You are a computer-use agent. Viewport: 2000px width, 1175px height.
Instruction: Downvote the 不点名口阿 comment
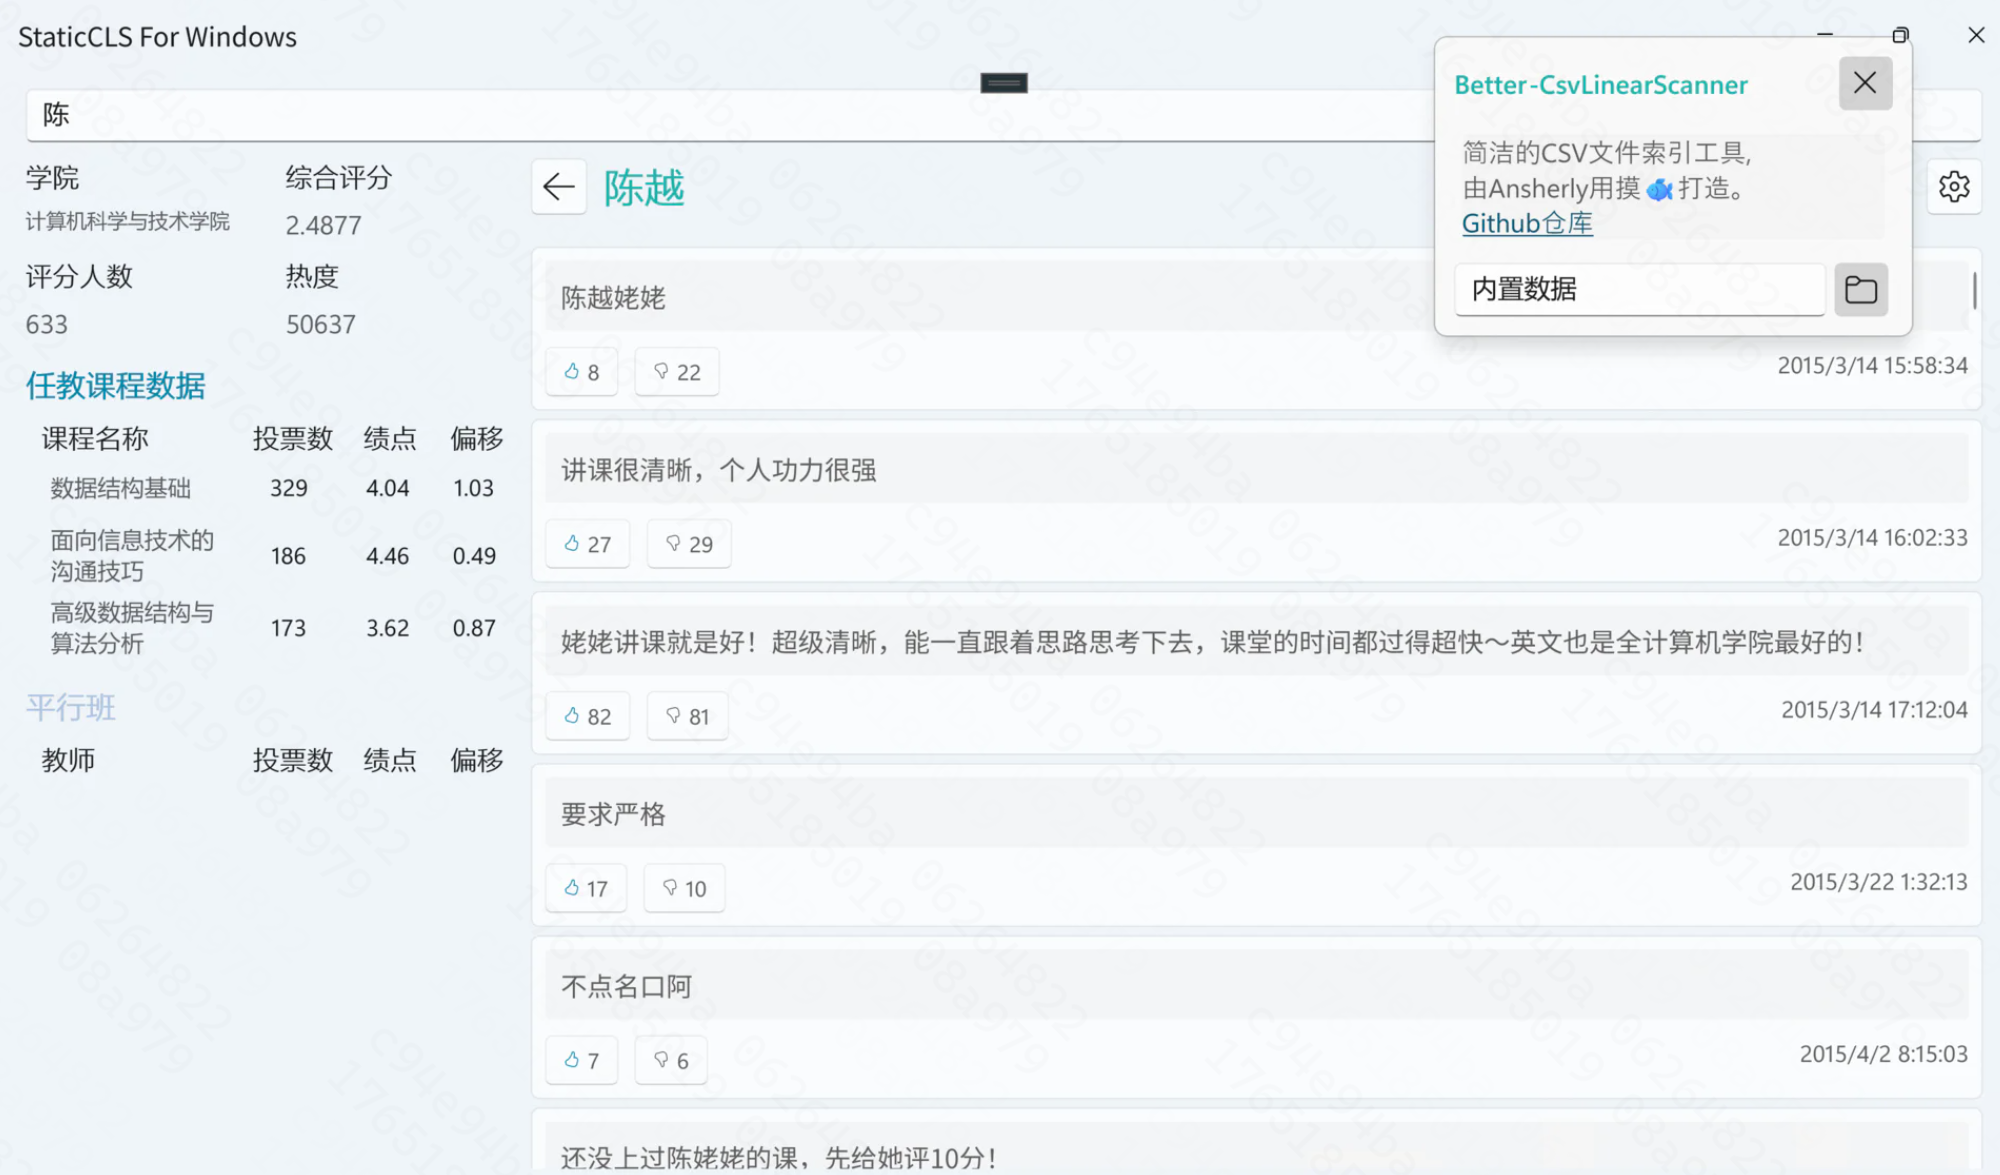670,1060
